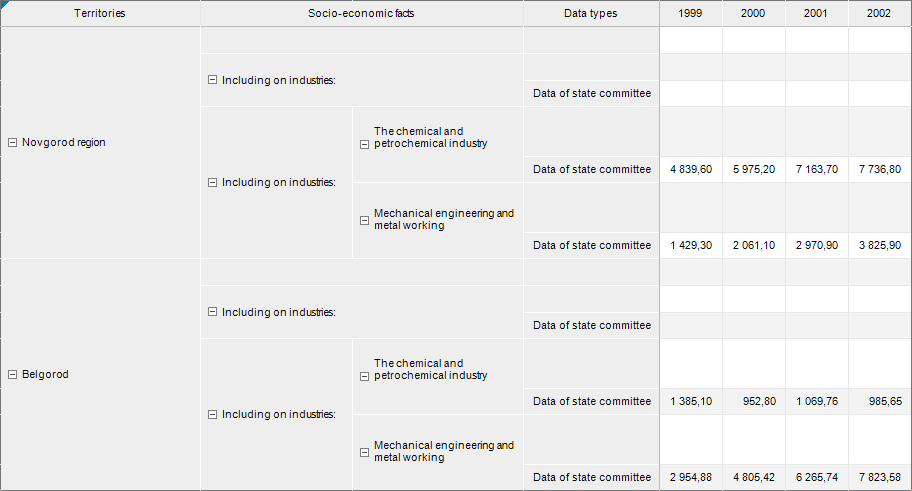
Task: Select the cell showing 2 061,10
Action: 753,246
